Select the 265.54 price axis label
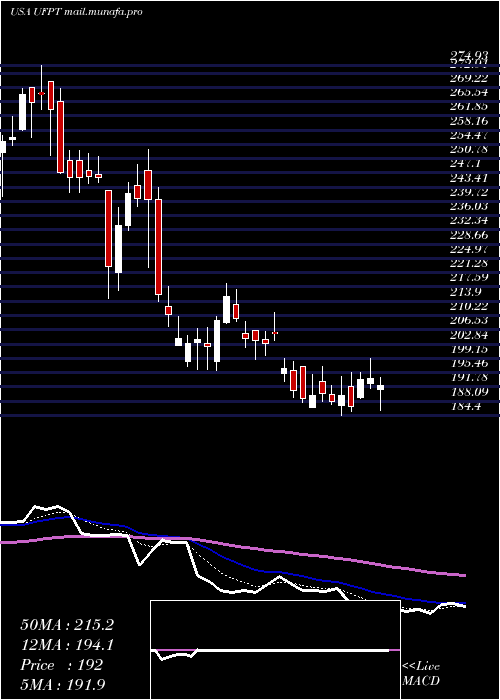This screenshot has width=500, height=700. 469,92
